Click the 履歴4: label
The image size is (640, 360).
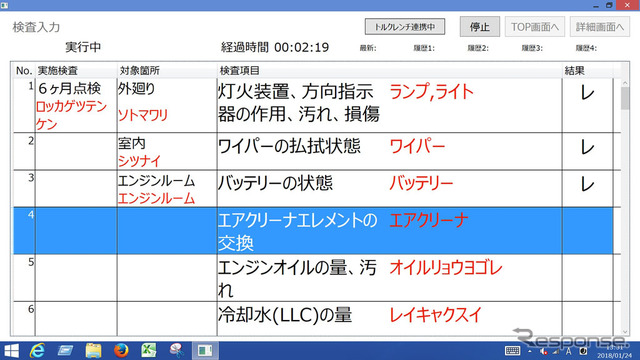click(x=586, y=48)
